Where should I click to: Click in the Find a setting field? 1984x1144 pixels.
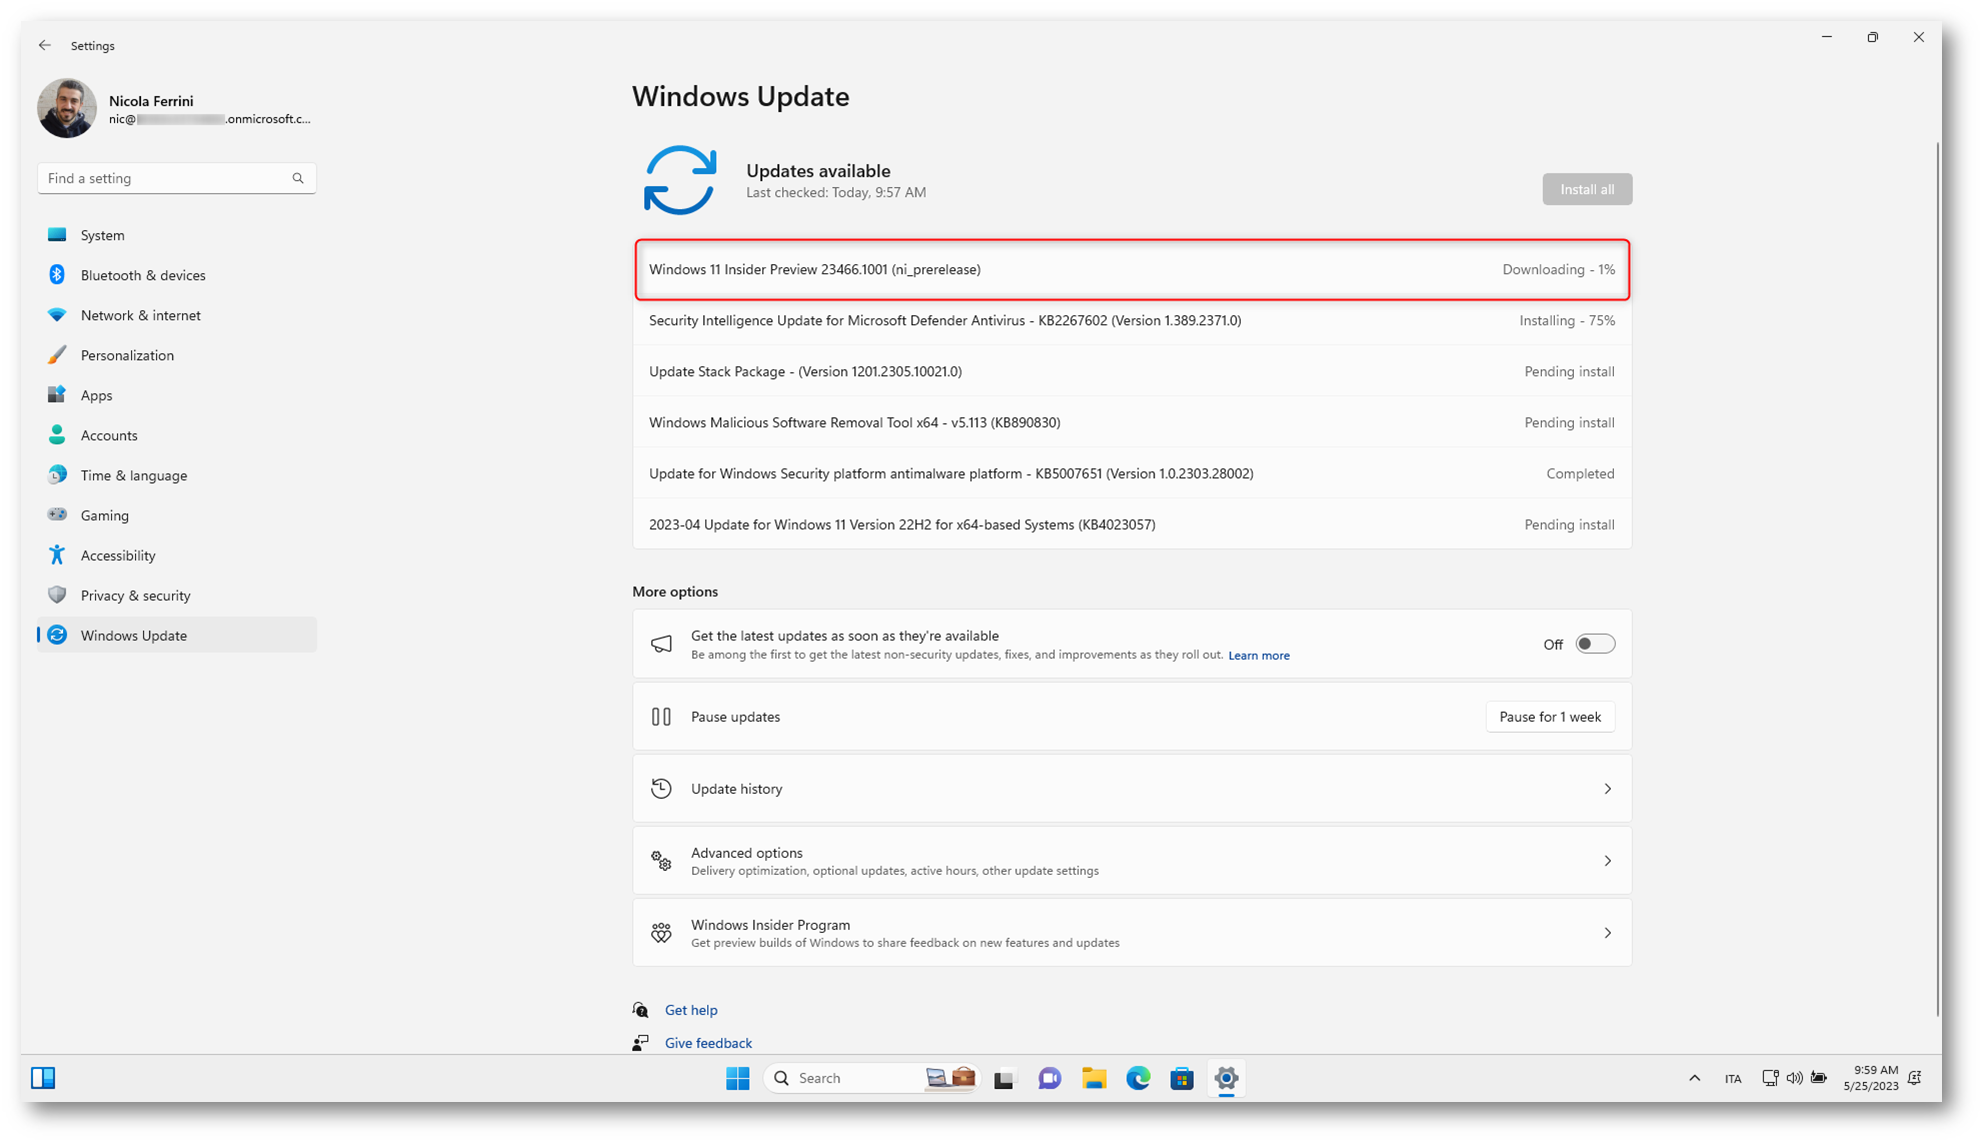[x=160, y=178]
